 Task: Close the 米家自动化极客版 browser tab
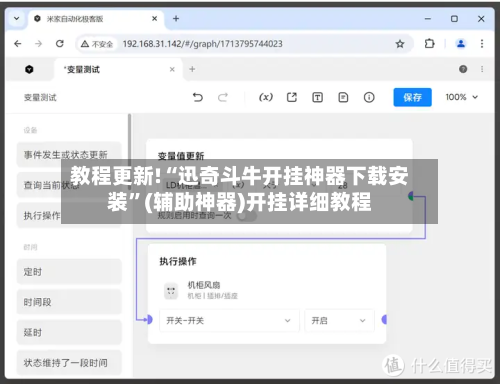click(154, 19)
